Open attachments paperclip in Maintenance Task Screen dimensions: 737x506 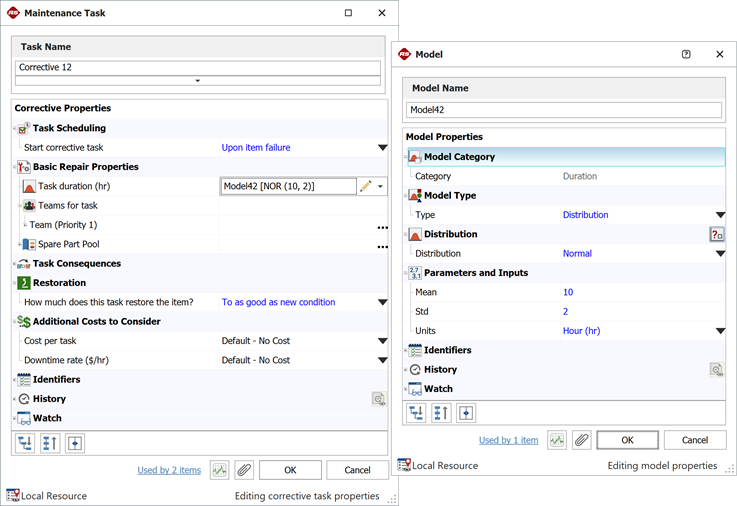pos(244,470)
